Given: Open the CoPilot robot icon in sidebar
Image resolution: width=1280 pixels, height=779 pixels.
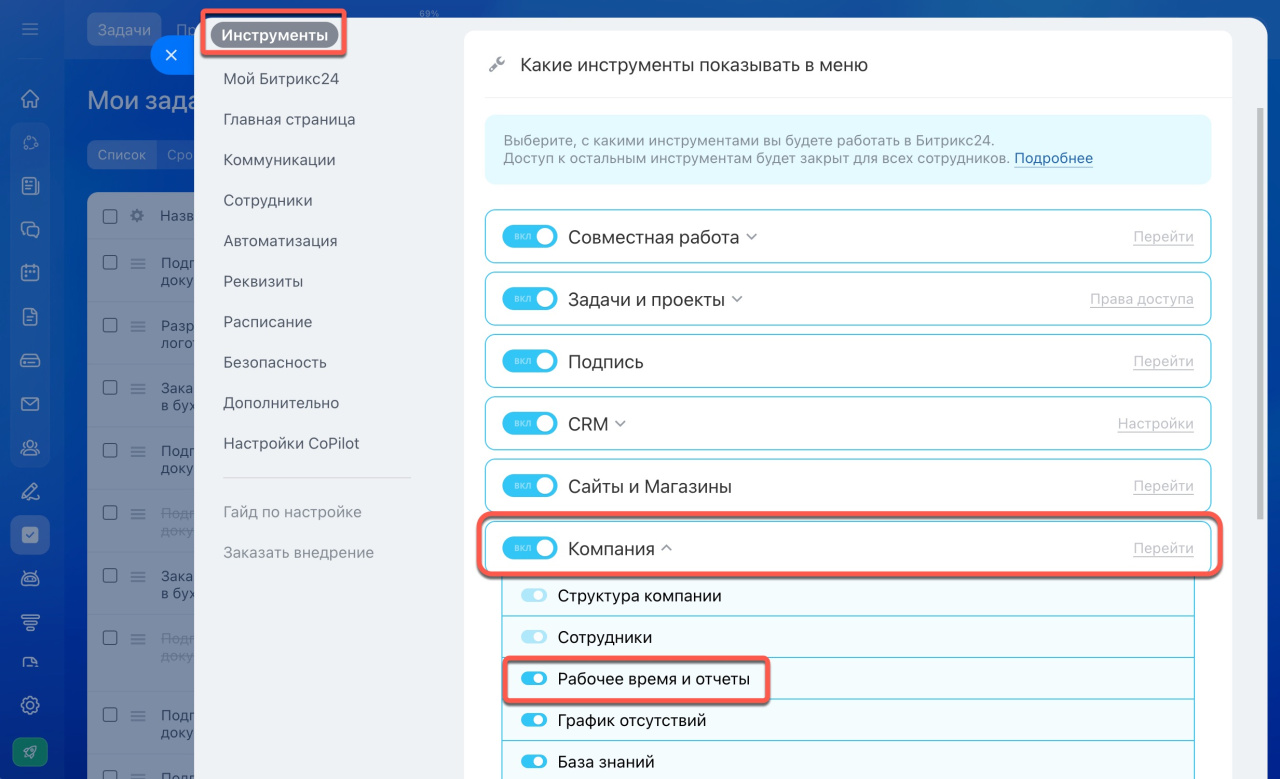Looking at the screenshot, I should coord(30,578).
